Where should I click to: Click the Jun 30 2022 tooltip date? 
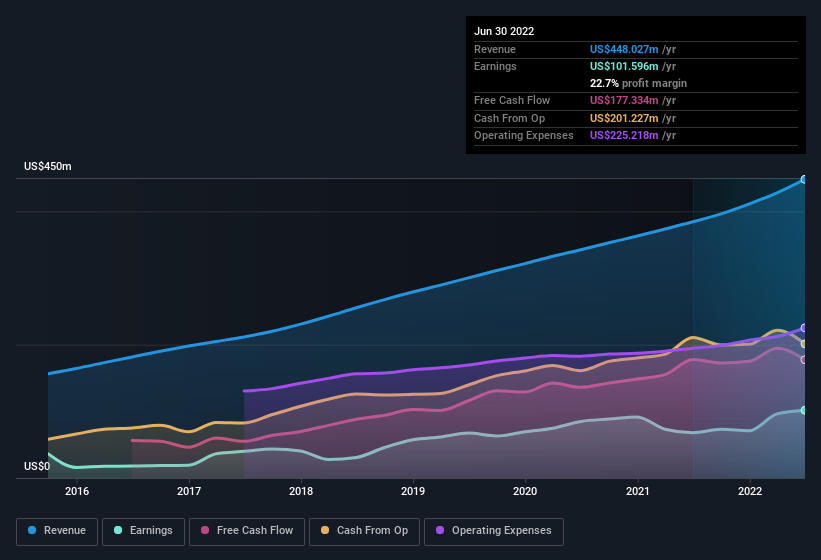(x=504, y=31)
